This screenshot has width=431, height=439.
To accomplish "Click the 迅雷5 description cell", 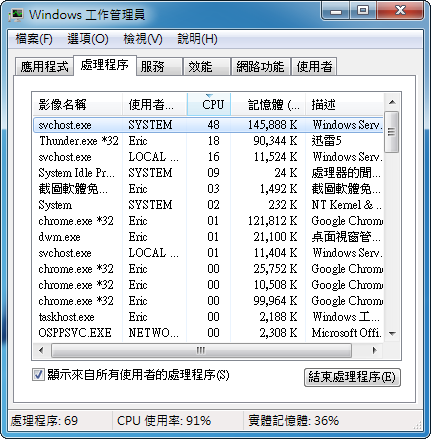I will pos(326,141).
